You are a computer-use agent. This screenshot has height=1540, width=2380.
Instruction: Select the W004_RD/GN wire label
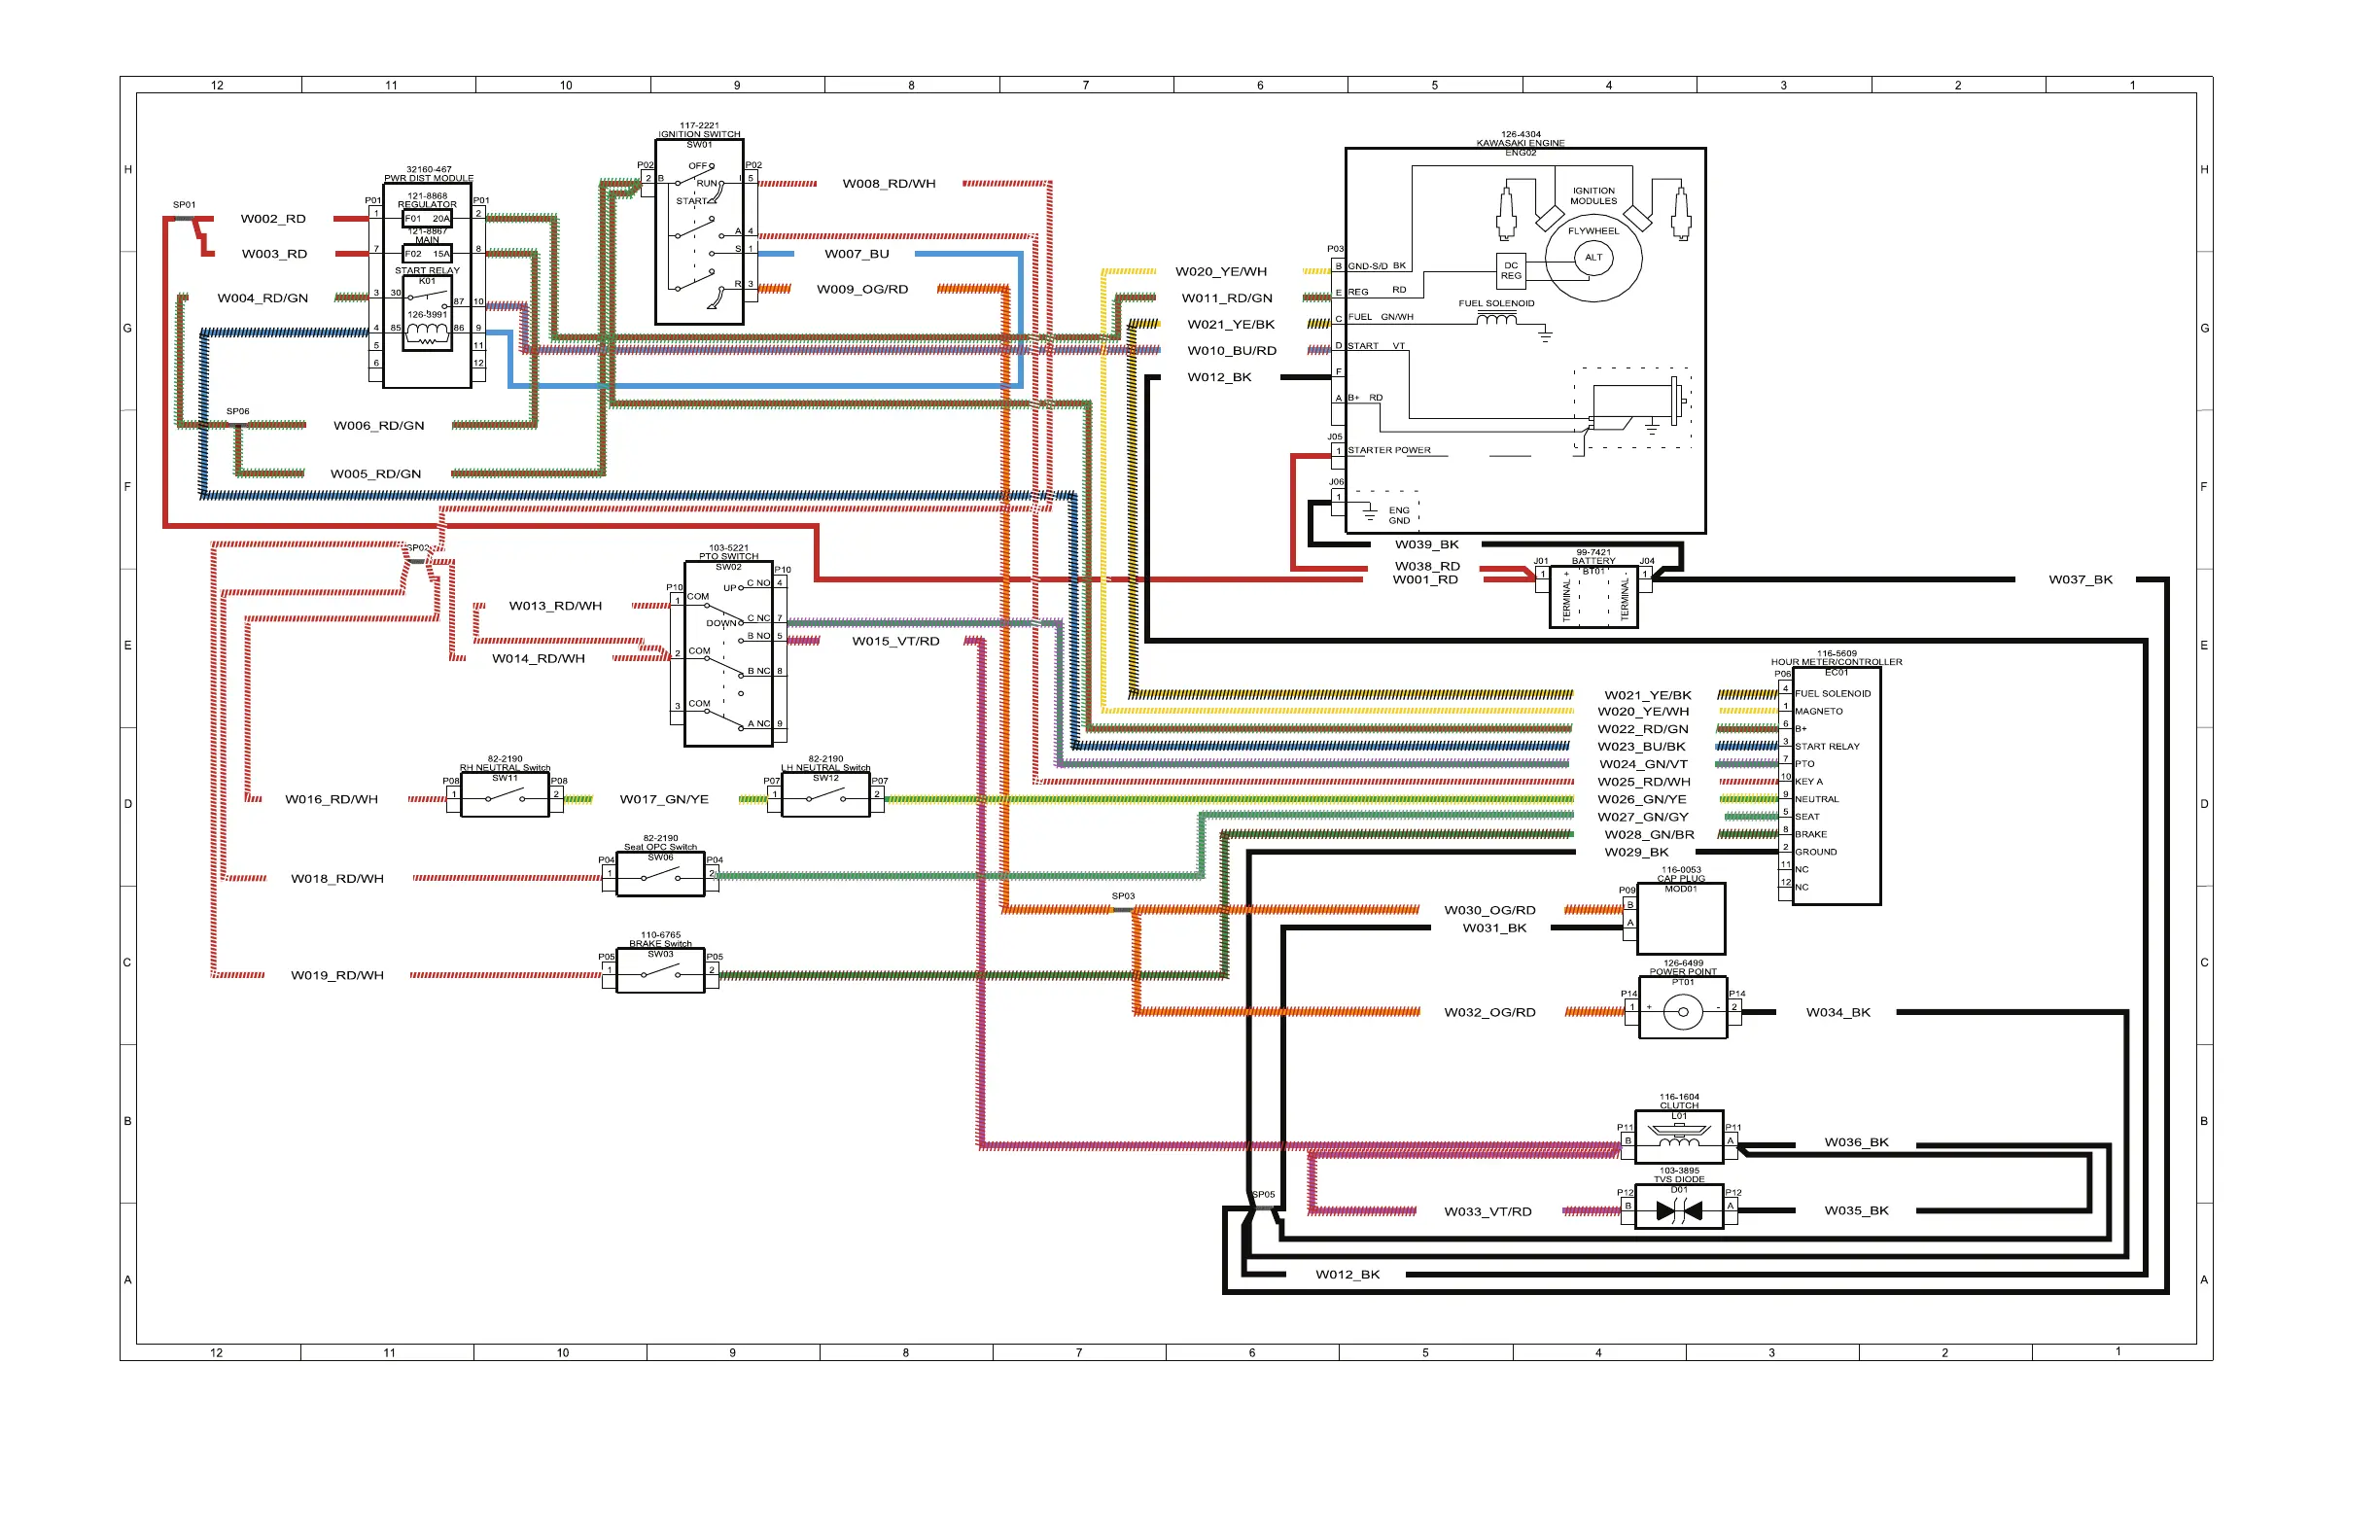263,298
